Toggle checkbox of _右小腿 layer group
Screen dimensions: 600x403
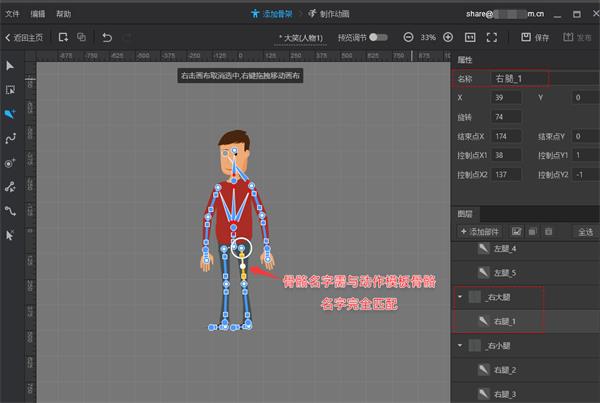point(475,346)
